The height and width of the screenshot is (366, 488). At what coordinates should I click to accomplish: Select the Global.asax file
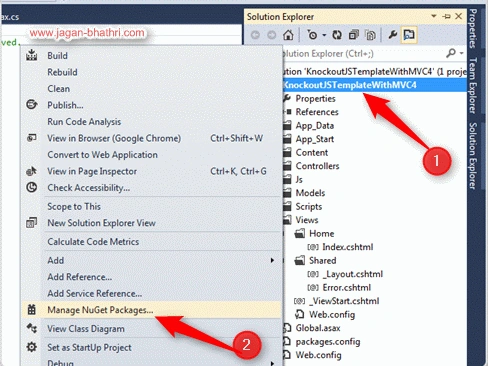(318, 328)
